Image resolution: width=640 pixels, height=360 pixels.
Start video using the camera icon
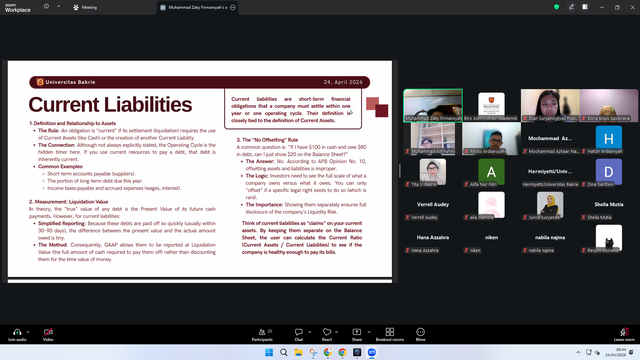point(48,332)
